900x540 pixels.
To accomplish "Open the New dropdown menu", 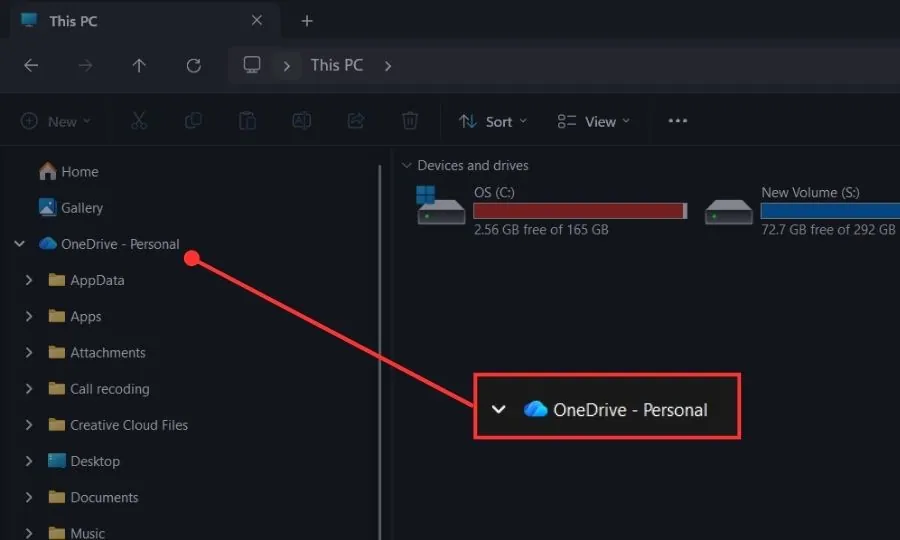I will tap(56, 122).
